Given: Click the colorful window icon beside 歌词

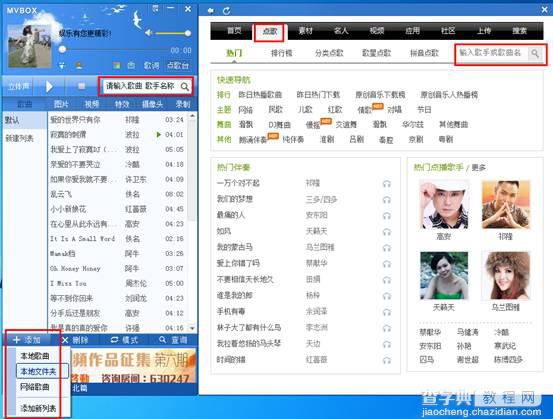Looking at the screenshot, I should [x=116, y=66].
